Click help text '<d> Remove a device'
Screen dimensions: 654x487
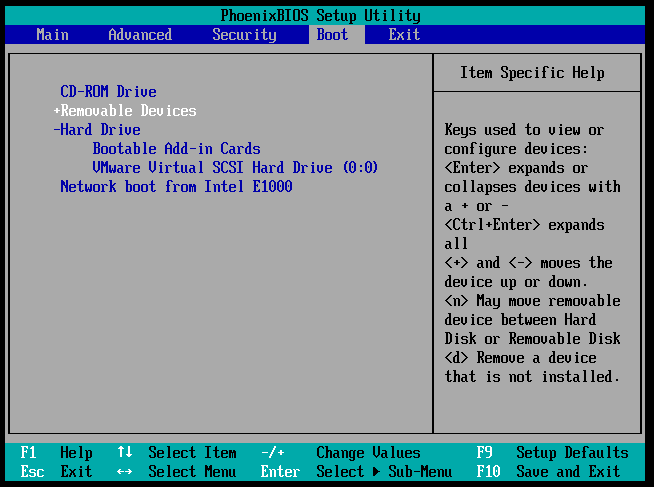[521, 358]
